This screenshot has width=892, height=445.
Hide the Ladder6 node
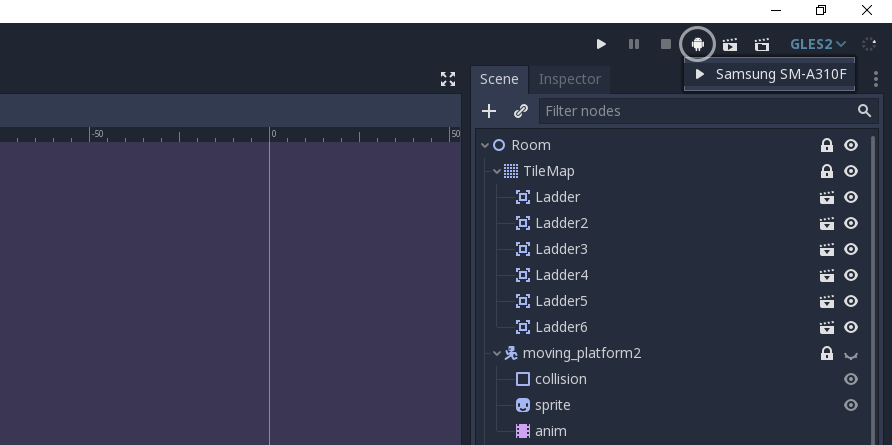tap(851, 327)
